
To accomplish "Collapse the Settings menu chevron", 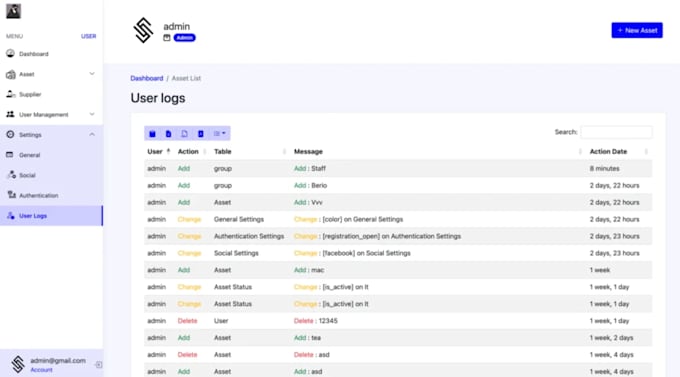I will tap(92, 134).
